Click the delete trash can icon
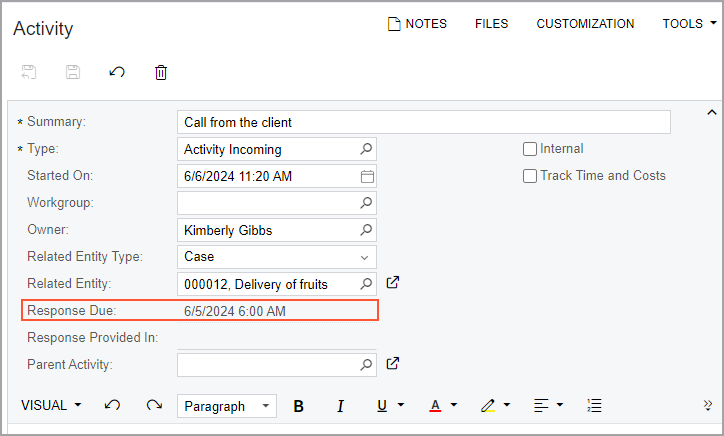The height and width of the screenshot is (436, 724). tap(160, 72)
